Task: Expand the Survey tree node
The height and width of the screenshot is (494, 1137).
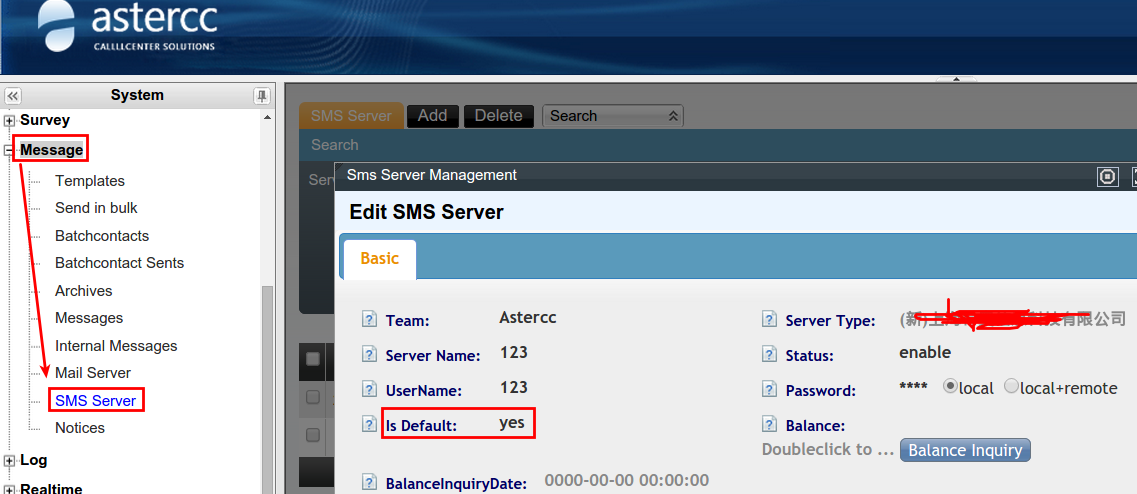Action: (x=10, y=121)
